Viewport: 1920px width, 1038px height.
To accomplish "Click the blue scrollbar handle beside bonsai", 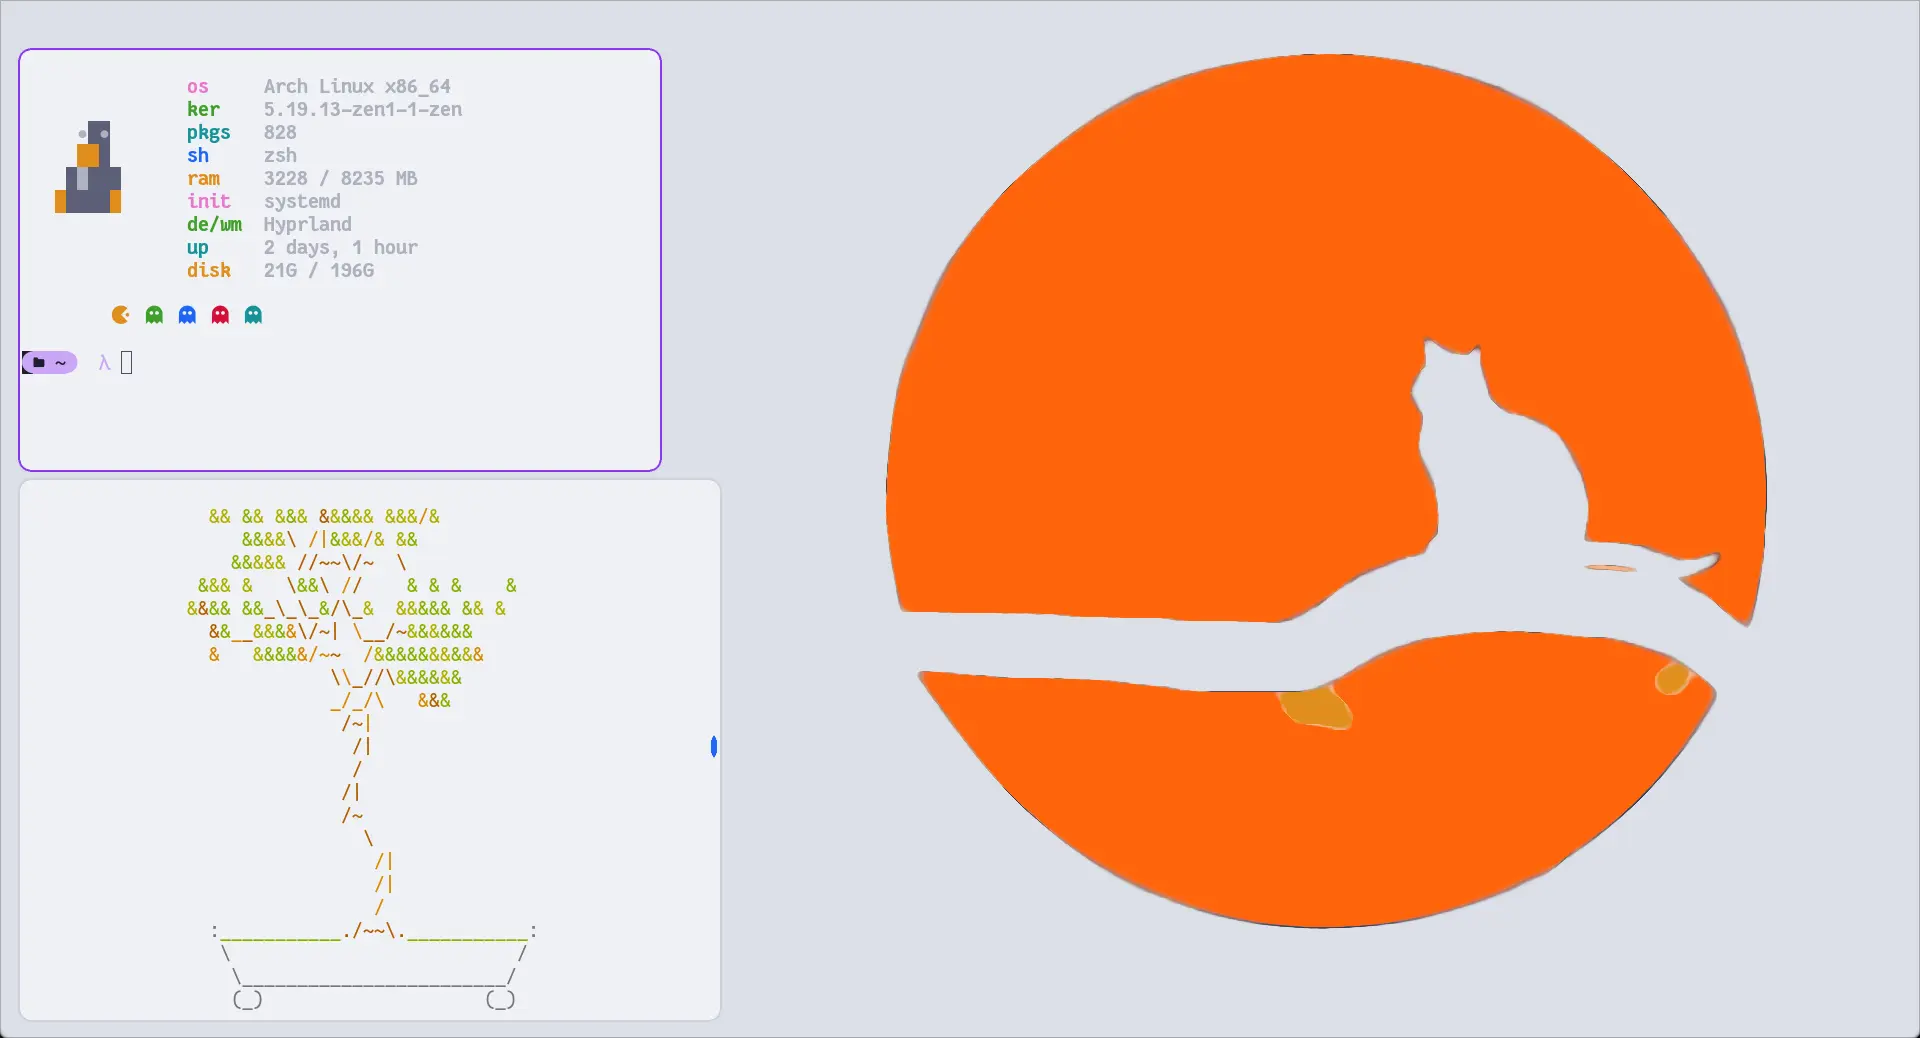I will [x=714, y=746].
